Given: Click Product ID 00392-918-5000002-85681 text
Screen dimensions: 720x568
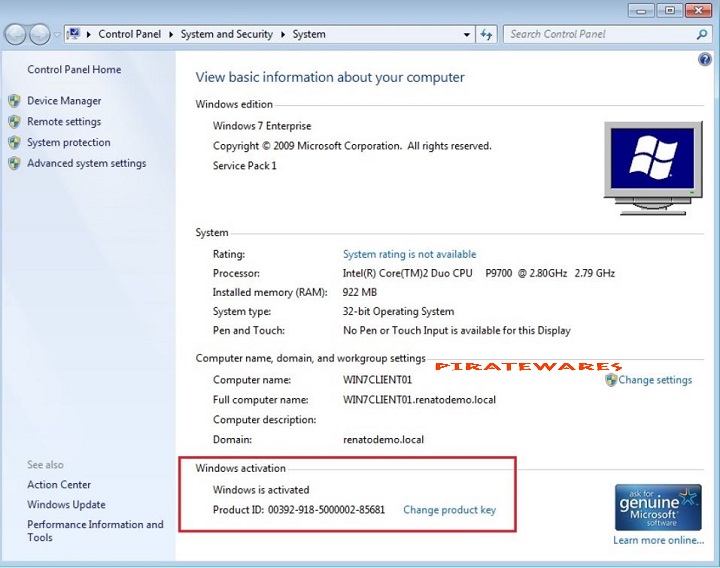Looking at the screenshot, I should pos(298,510).
